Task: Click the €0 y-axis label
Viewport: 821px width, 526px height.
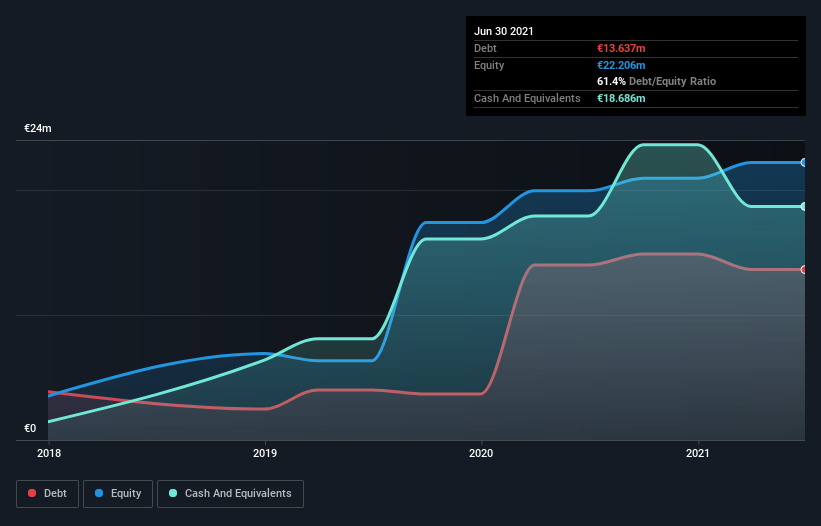Action: [x=30, y=428]
